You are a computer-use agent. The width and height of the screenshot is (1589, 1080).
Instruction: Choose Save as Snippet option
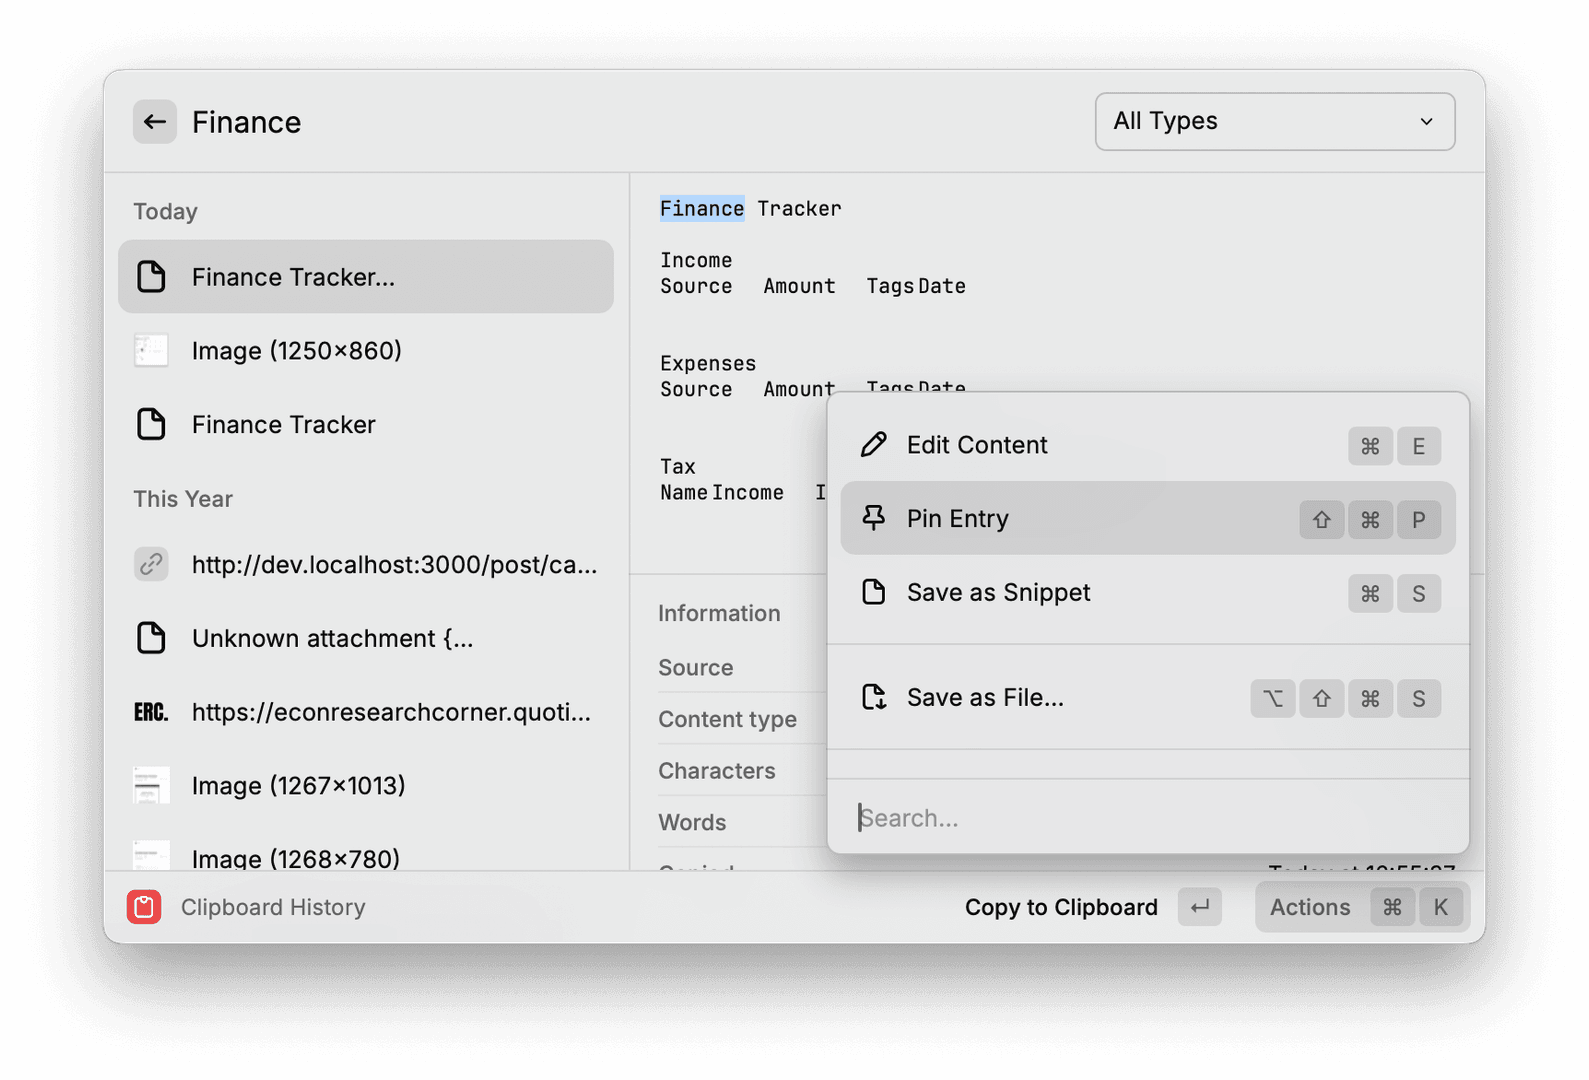click(x=998, y=593)
